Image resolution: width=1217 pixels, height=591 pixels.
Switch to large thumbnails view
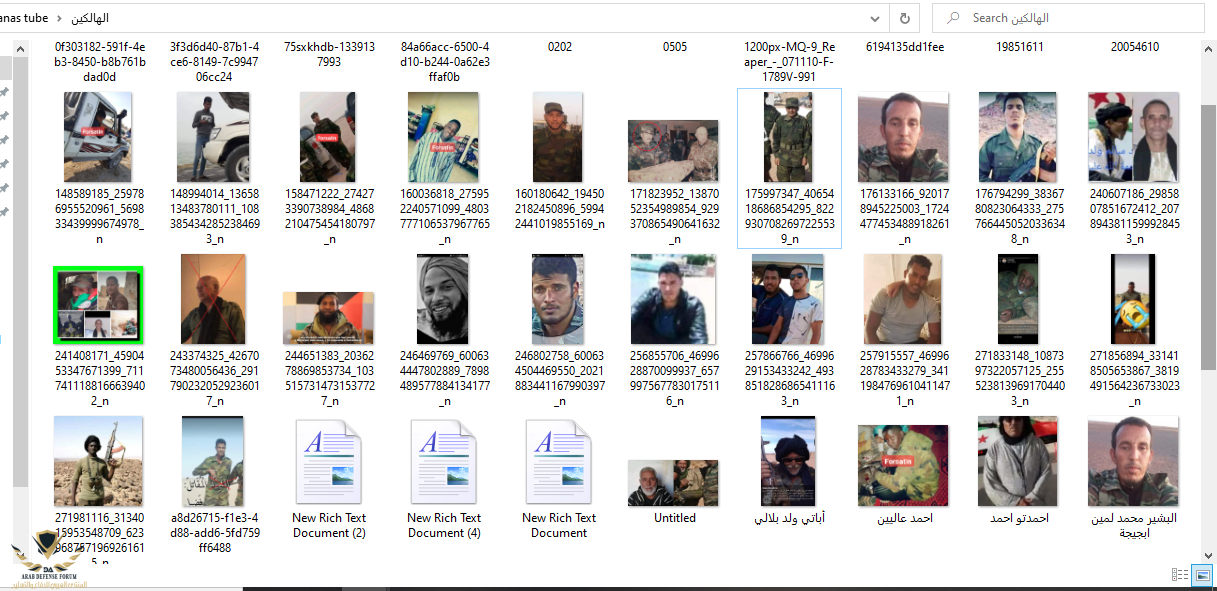point(1202,574)
